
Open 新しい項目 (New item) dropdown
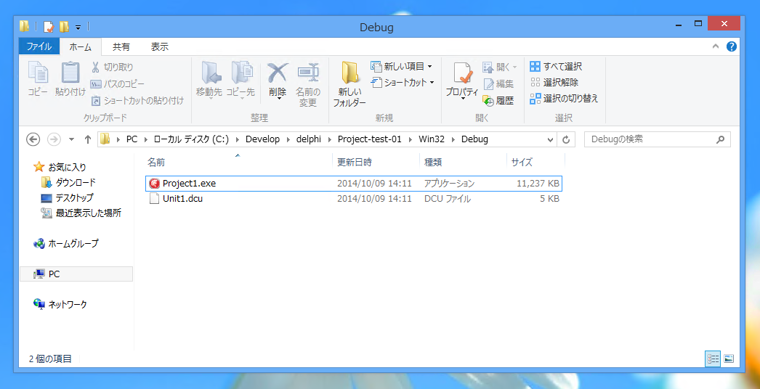point(402,66)
